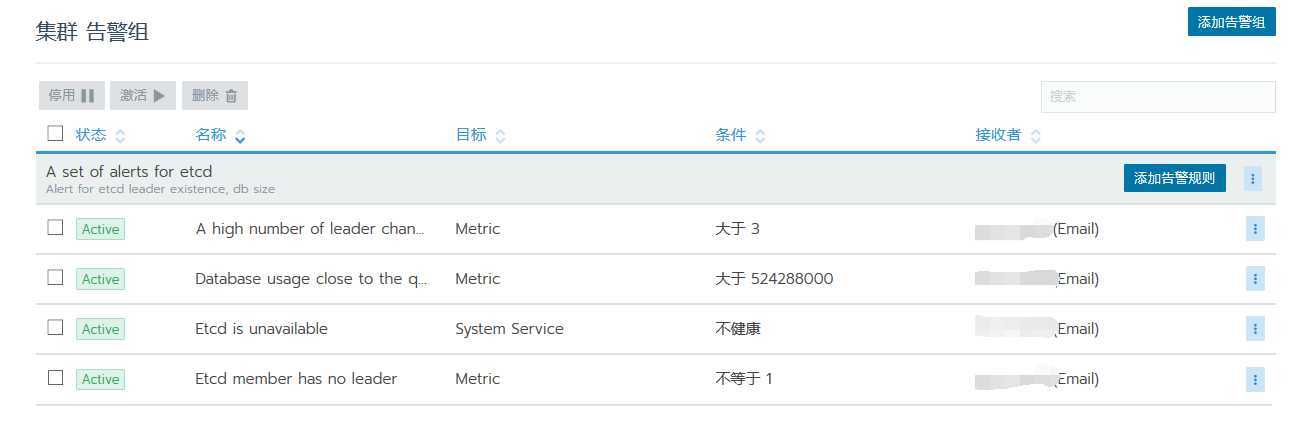Click the 激活 activate button
The height and width of the screenshot is (427, 1295).
143,96
